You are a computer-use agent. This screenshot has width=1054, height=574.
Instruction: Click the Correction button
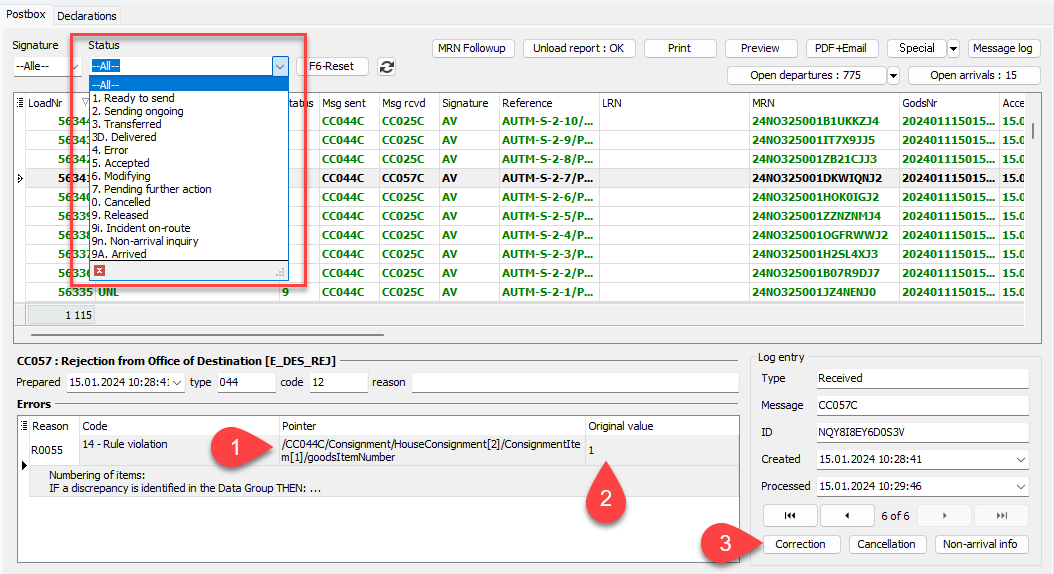802,544
